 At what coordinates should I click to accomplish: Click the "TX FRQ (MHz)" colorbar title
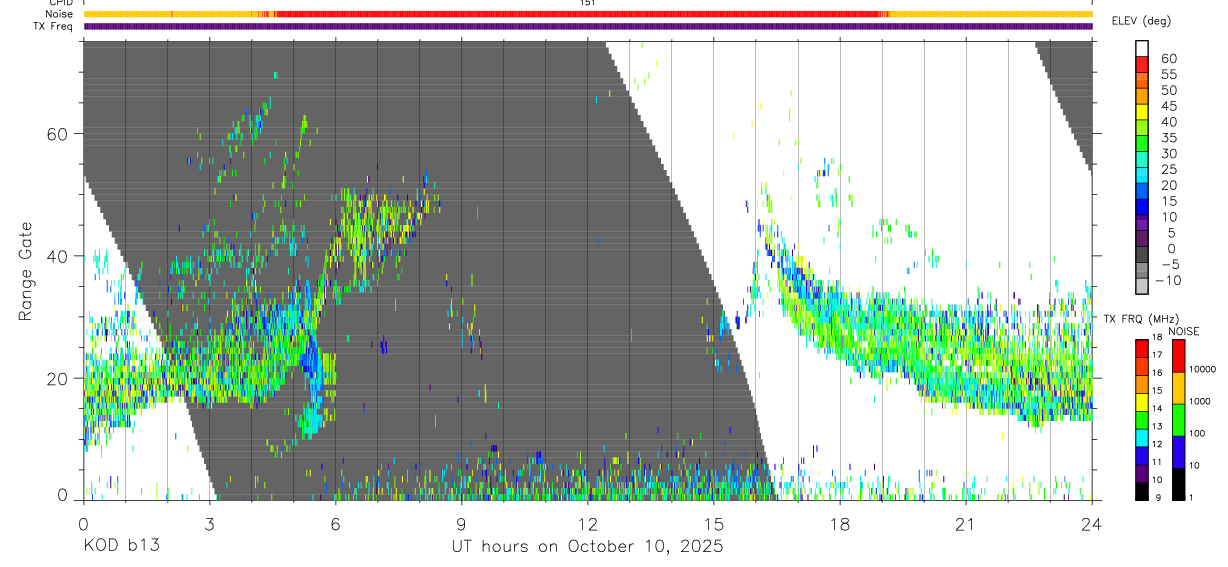[1140, 318]
